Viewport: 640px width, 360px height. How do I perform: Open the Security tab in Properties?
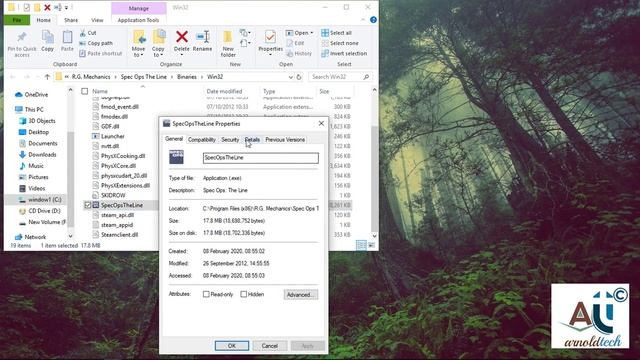click(x=230, y=140)
